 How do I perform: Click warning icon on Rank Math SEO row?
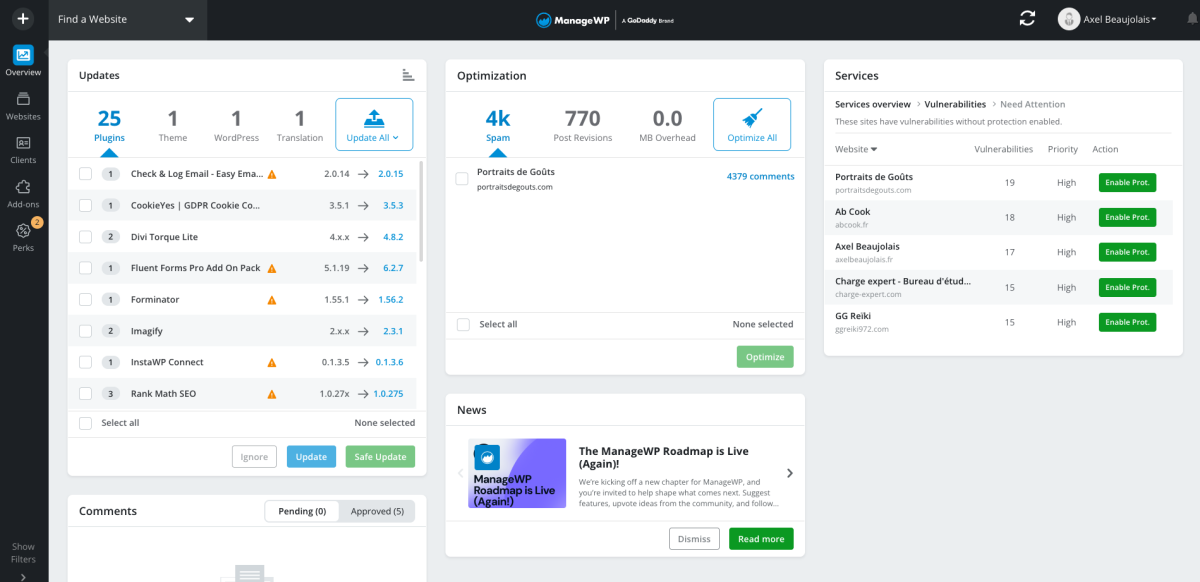click(272, 394)
